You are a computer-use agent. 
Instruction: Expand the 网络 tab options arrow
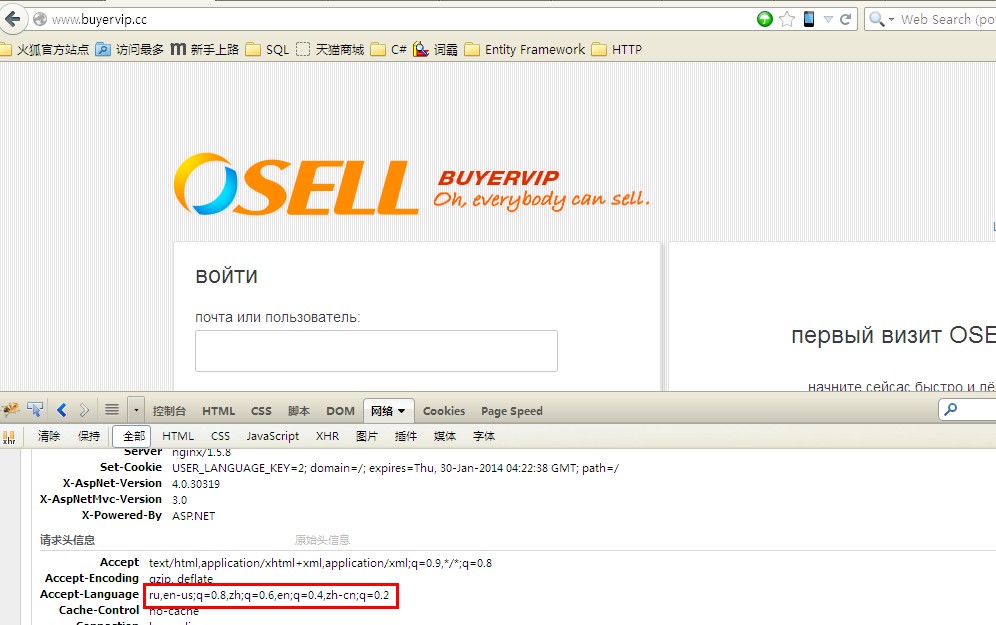point(401,411)
